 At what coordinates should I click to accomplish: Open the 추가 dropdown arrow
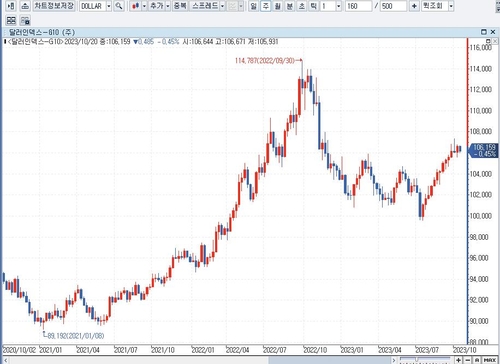coord(168,6)
